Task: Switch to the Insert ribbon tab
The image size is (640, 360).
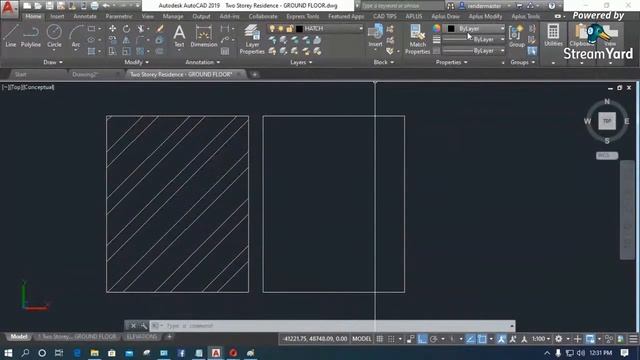Action: [x=57, y=16]
